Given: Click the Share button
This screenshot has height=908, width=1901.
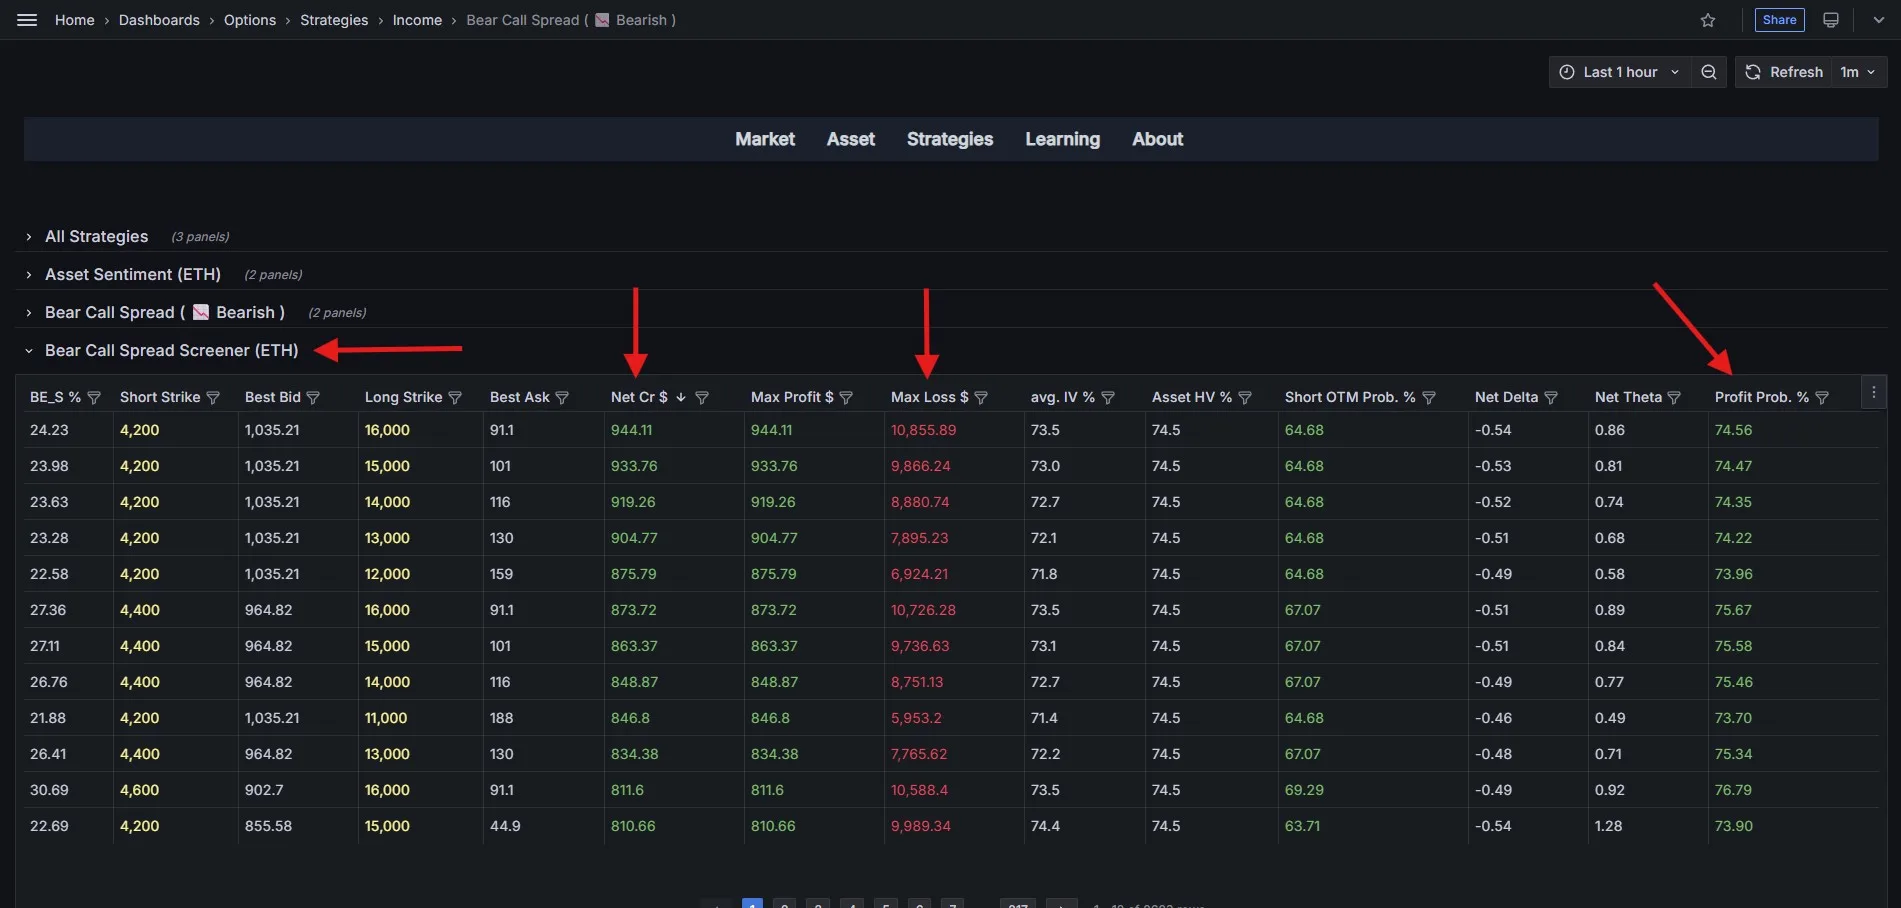Looking at the screenshot, I should click(x=1779, y=20).
